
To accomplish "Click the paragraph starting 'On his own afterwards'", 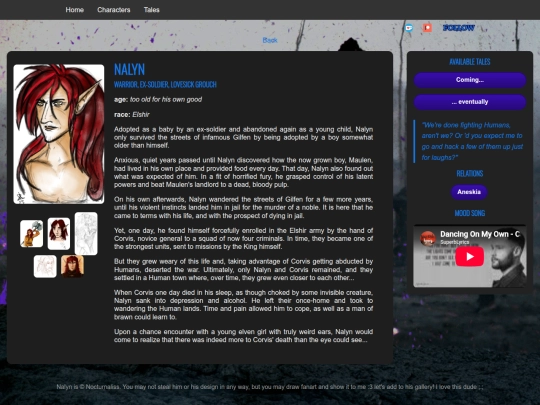I will (x=243, y=207).
